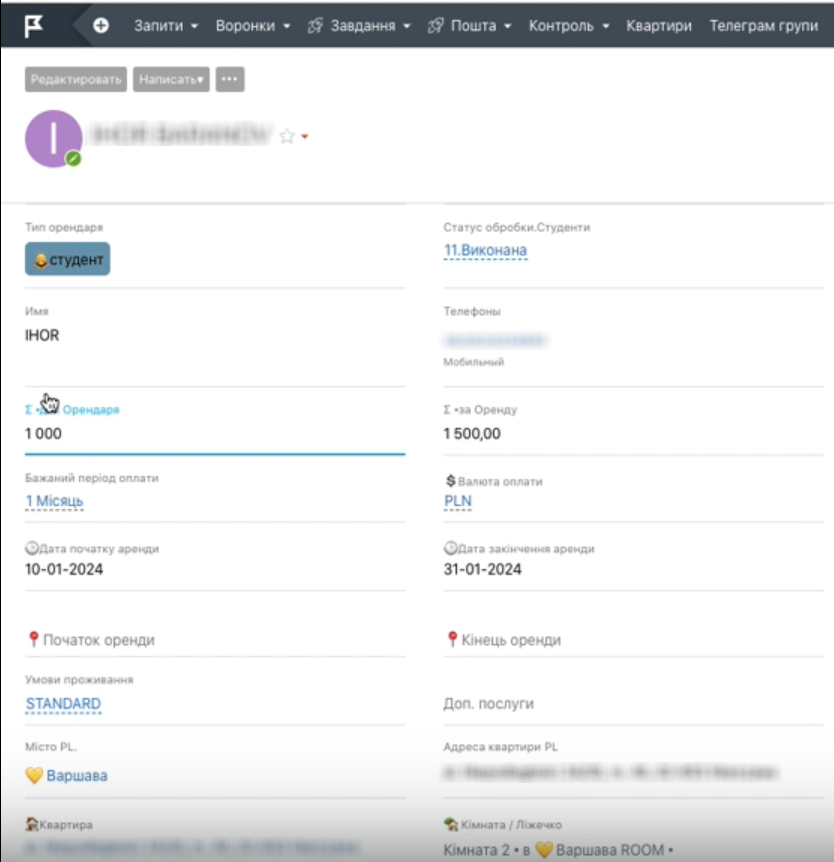Open the Запити menu
This screenshot has height=862, width=834.
tap(166, 25)
